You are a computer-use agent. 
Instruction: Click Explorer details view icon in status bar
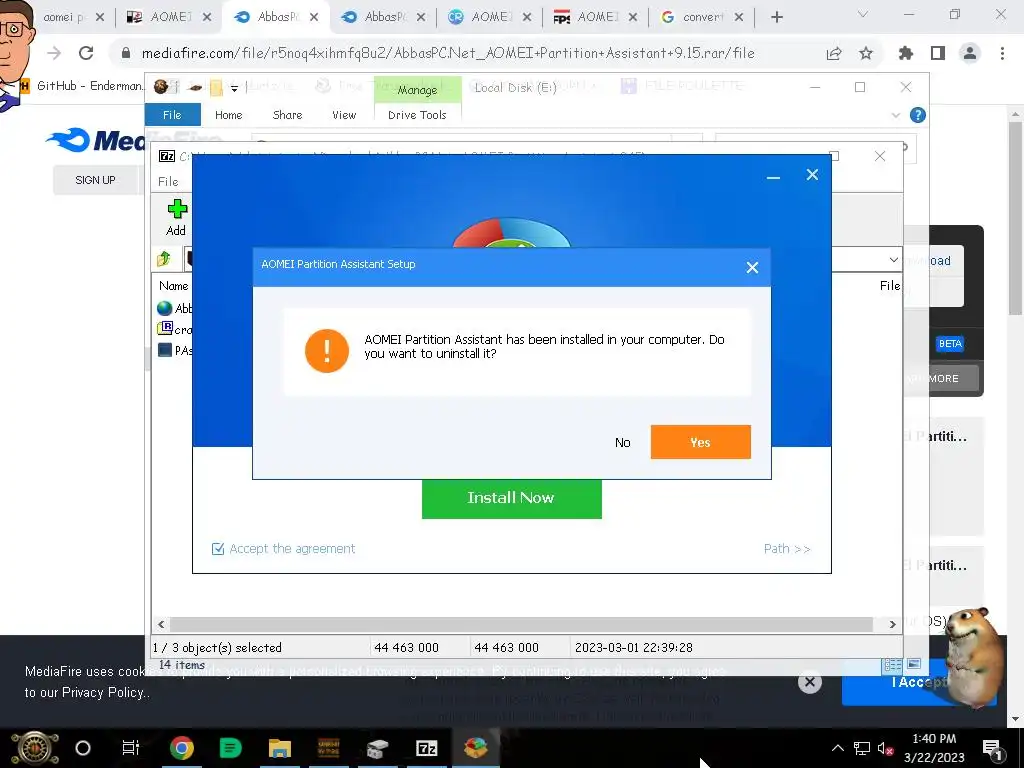point(892,665)
